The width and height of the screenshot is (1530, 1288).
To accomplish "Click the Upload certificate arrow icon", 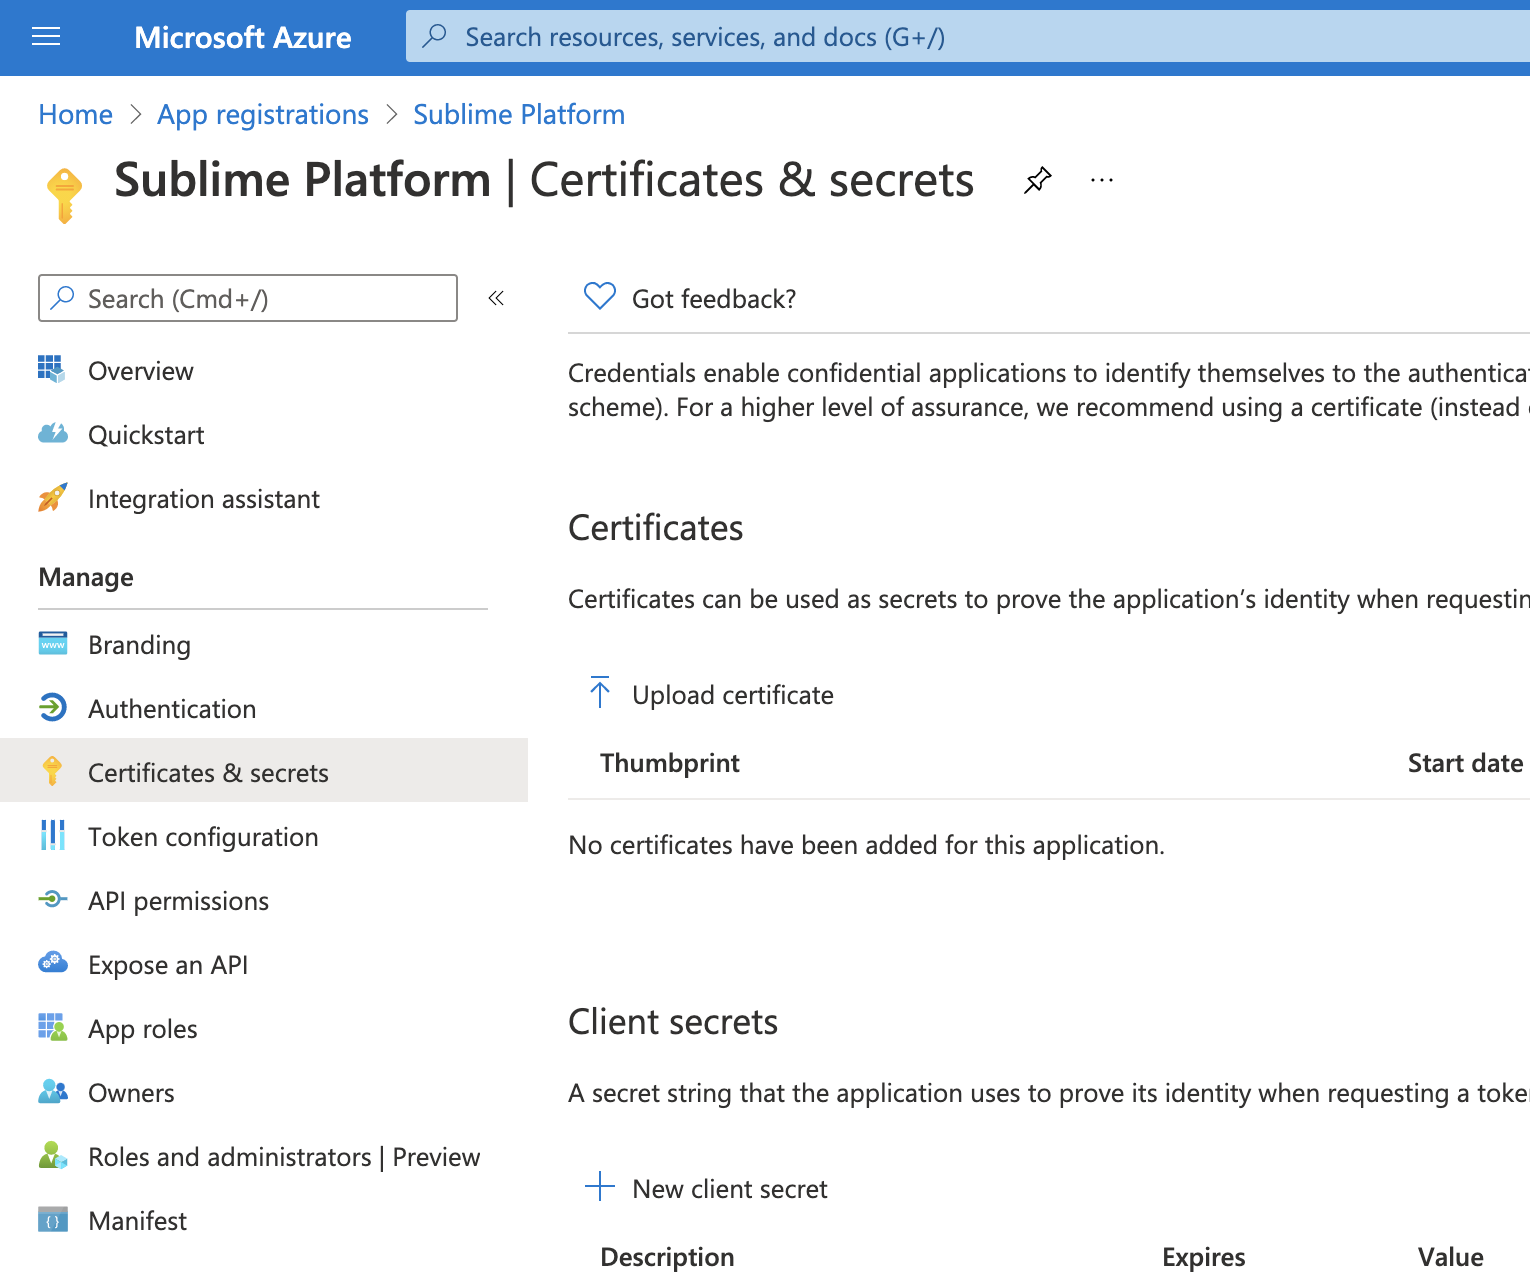I will coord(600,692).
